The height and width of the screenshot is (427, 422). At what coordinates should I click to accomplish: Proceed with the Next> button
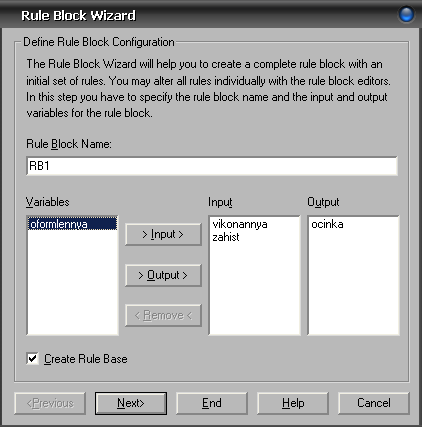[131, 403]
